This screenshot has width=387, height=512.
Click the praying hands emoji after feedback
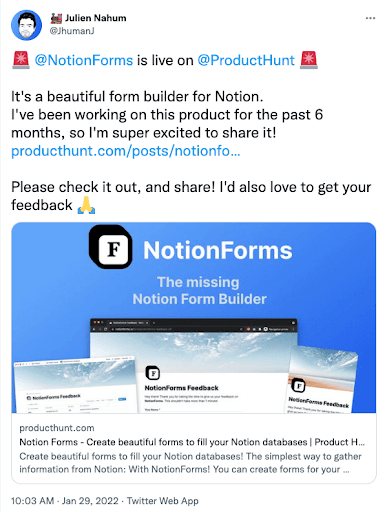point(86,205)
